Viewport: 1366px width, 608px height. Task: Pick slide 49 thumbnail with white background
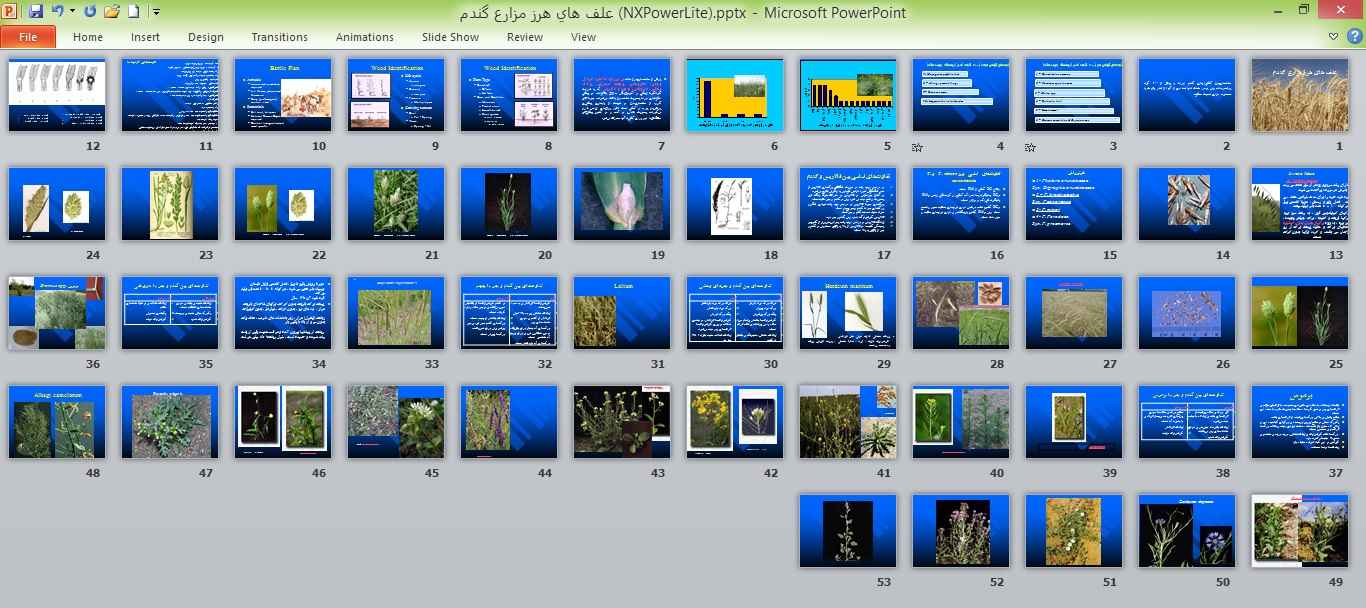tap(1299, 531)
